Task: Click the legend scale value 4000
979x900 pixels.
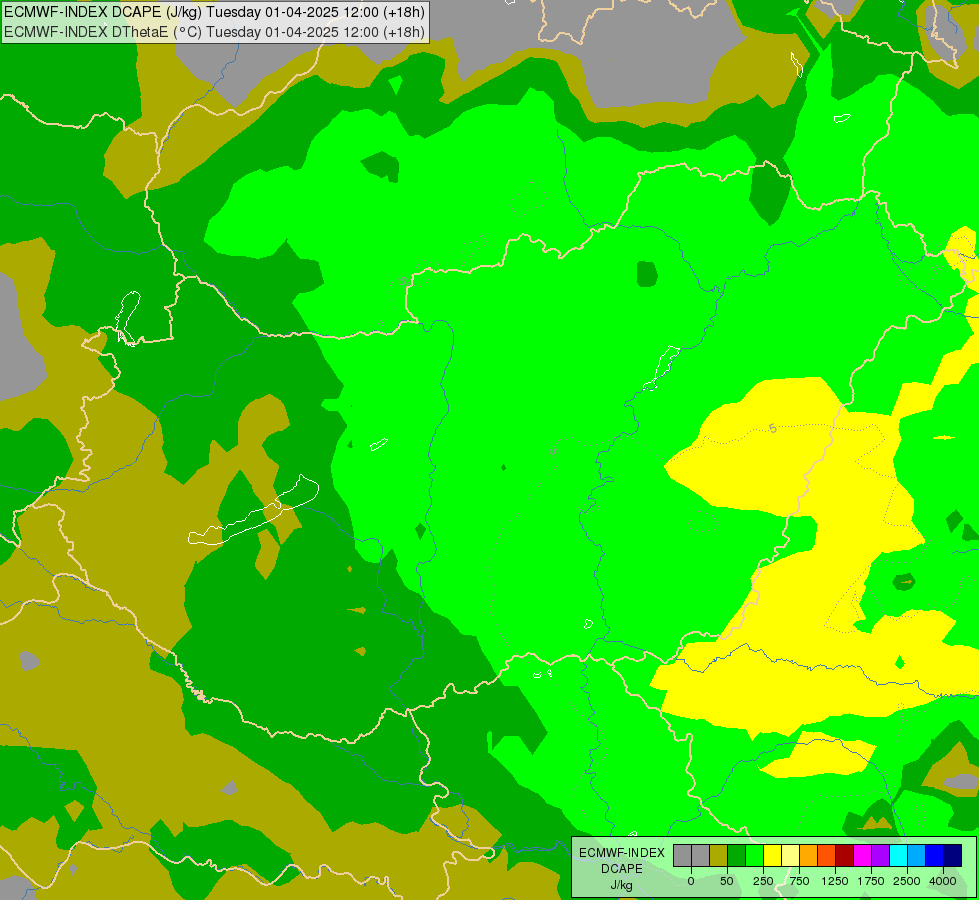Action: point(943,881)
